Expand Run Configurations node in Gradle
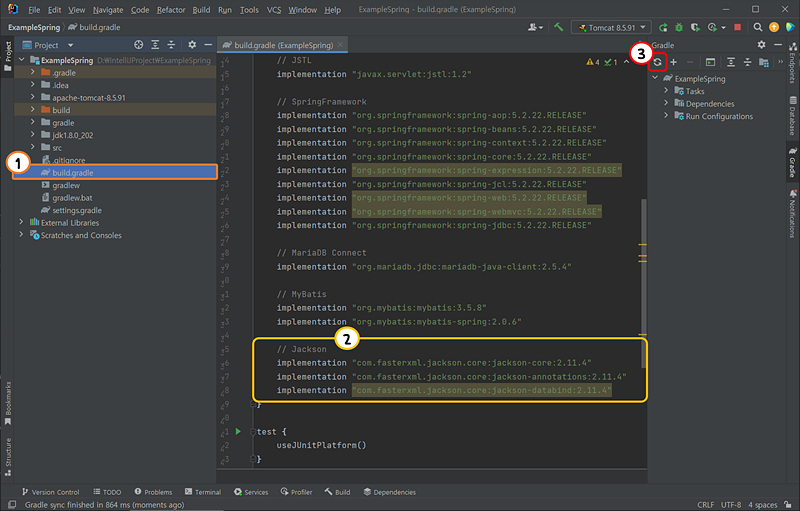The image size is (800, 511). point(666,116)
